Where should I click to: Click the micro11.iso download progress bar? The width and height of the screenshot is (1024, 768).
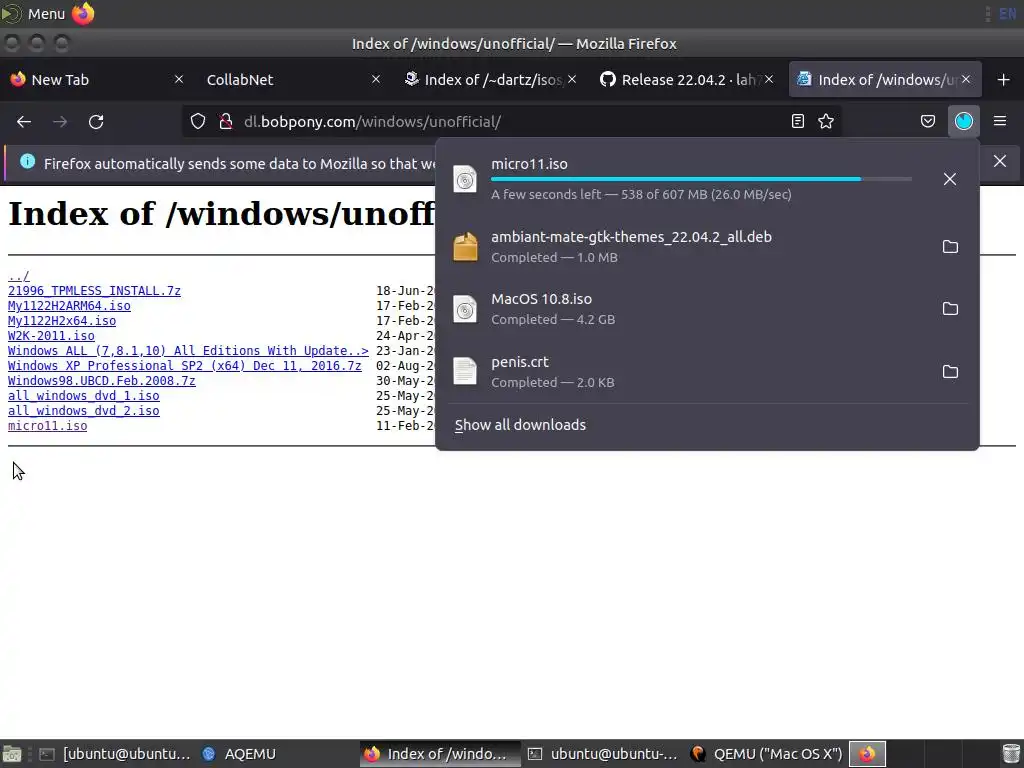pyautogui.click(x=701, y=179)
